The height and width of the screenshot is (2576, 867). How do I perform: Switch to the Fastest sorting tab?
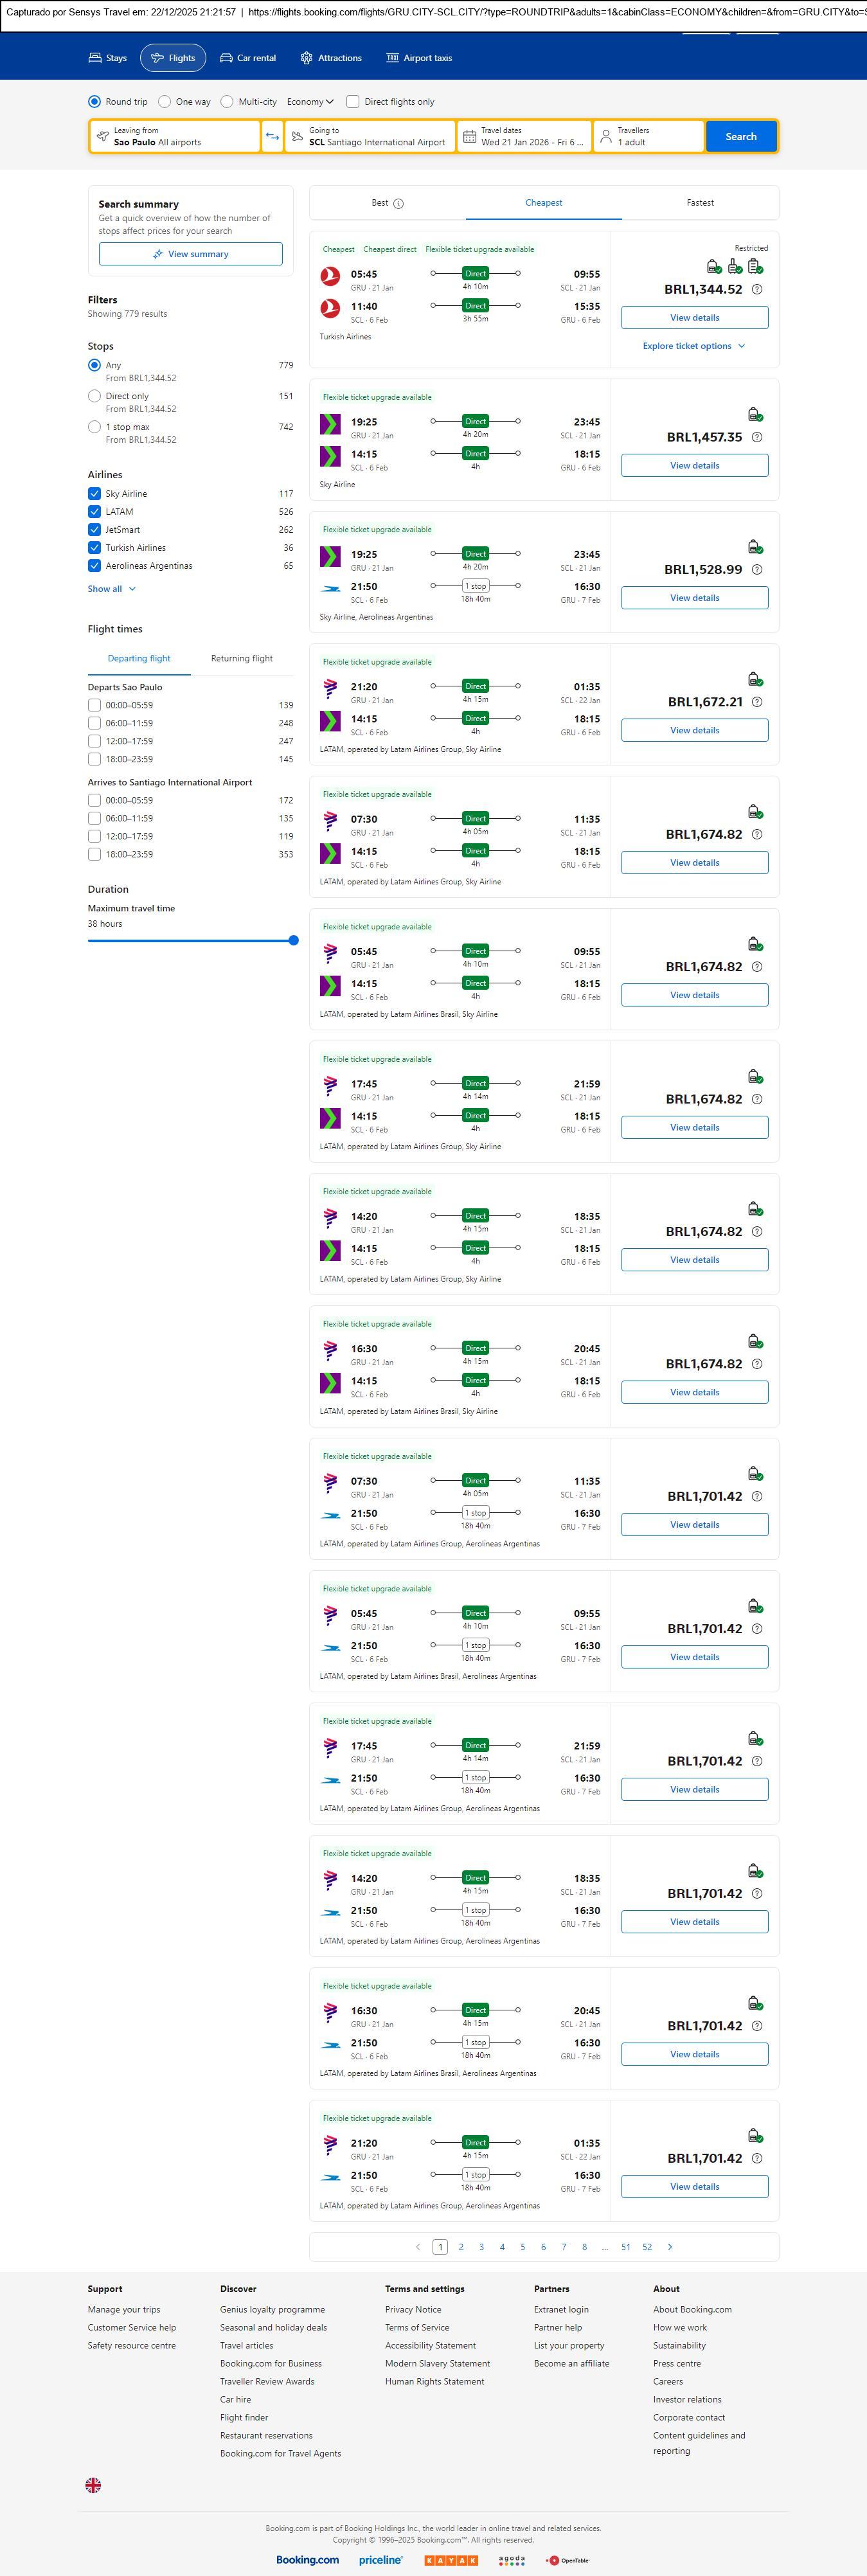click(700, 203)
